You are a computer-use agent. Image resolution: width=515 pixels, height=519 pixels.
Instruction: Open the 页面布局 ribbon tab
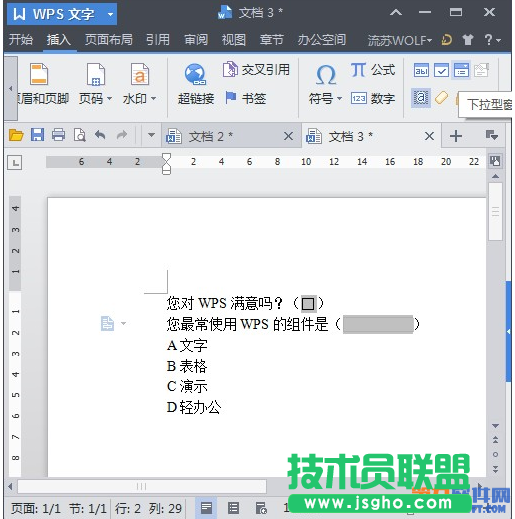(108, 40)
